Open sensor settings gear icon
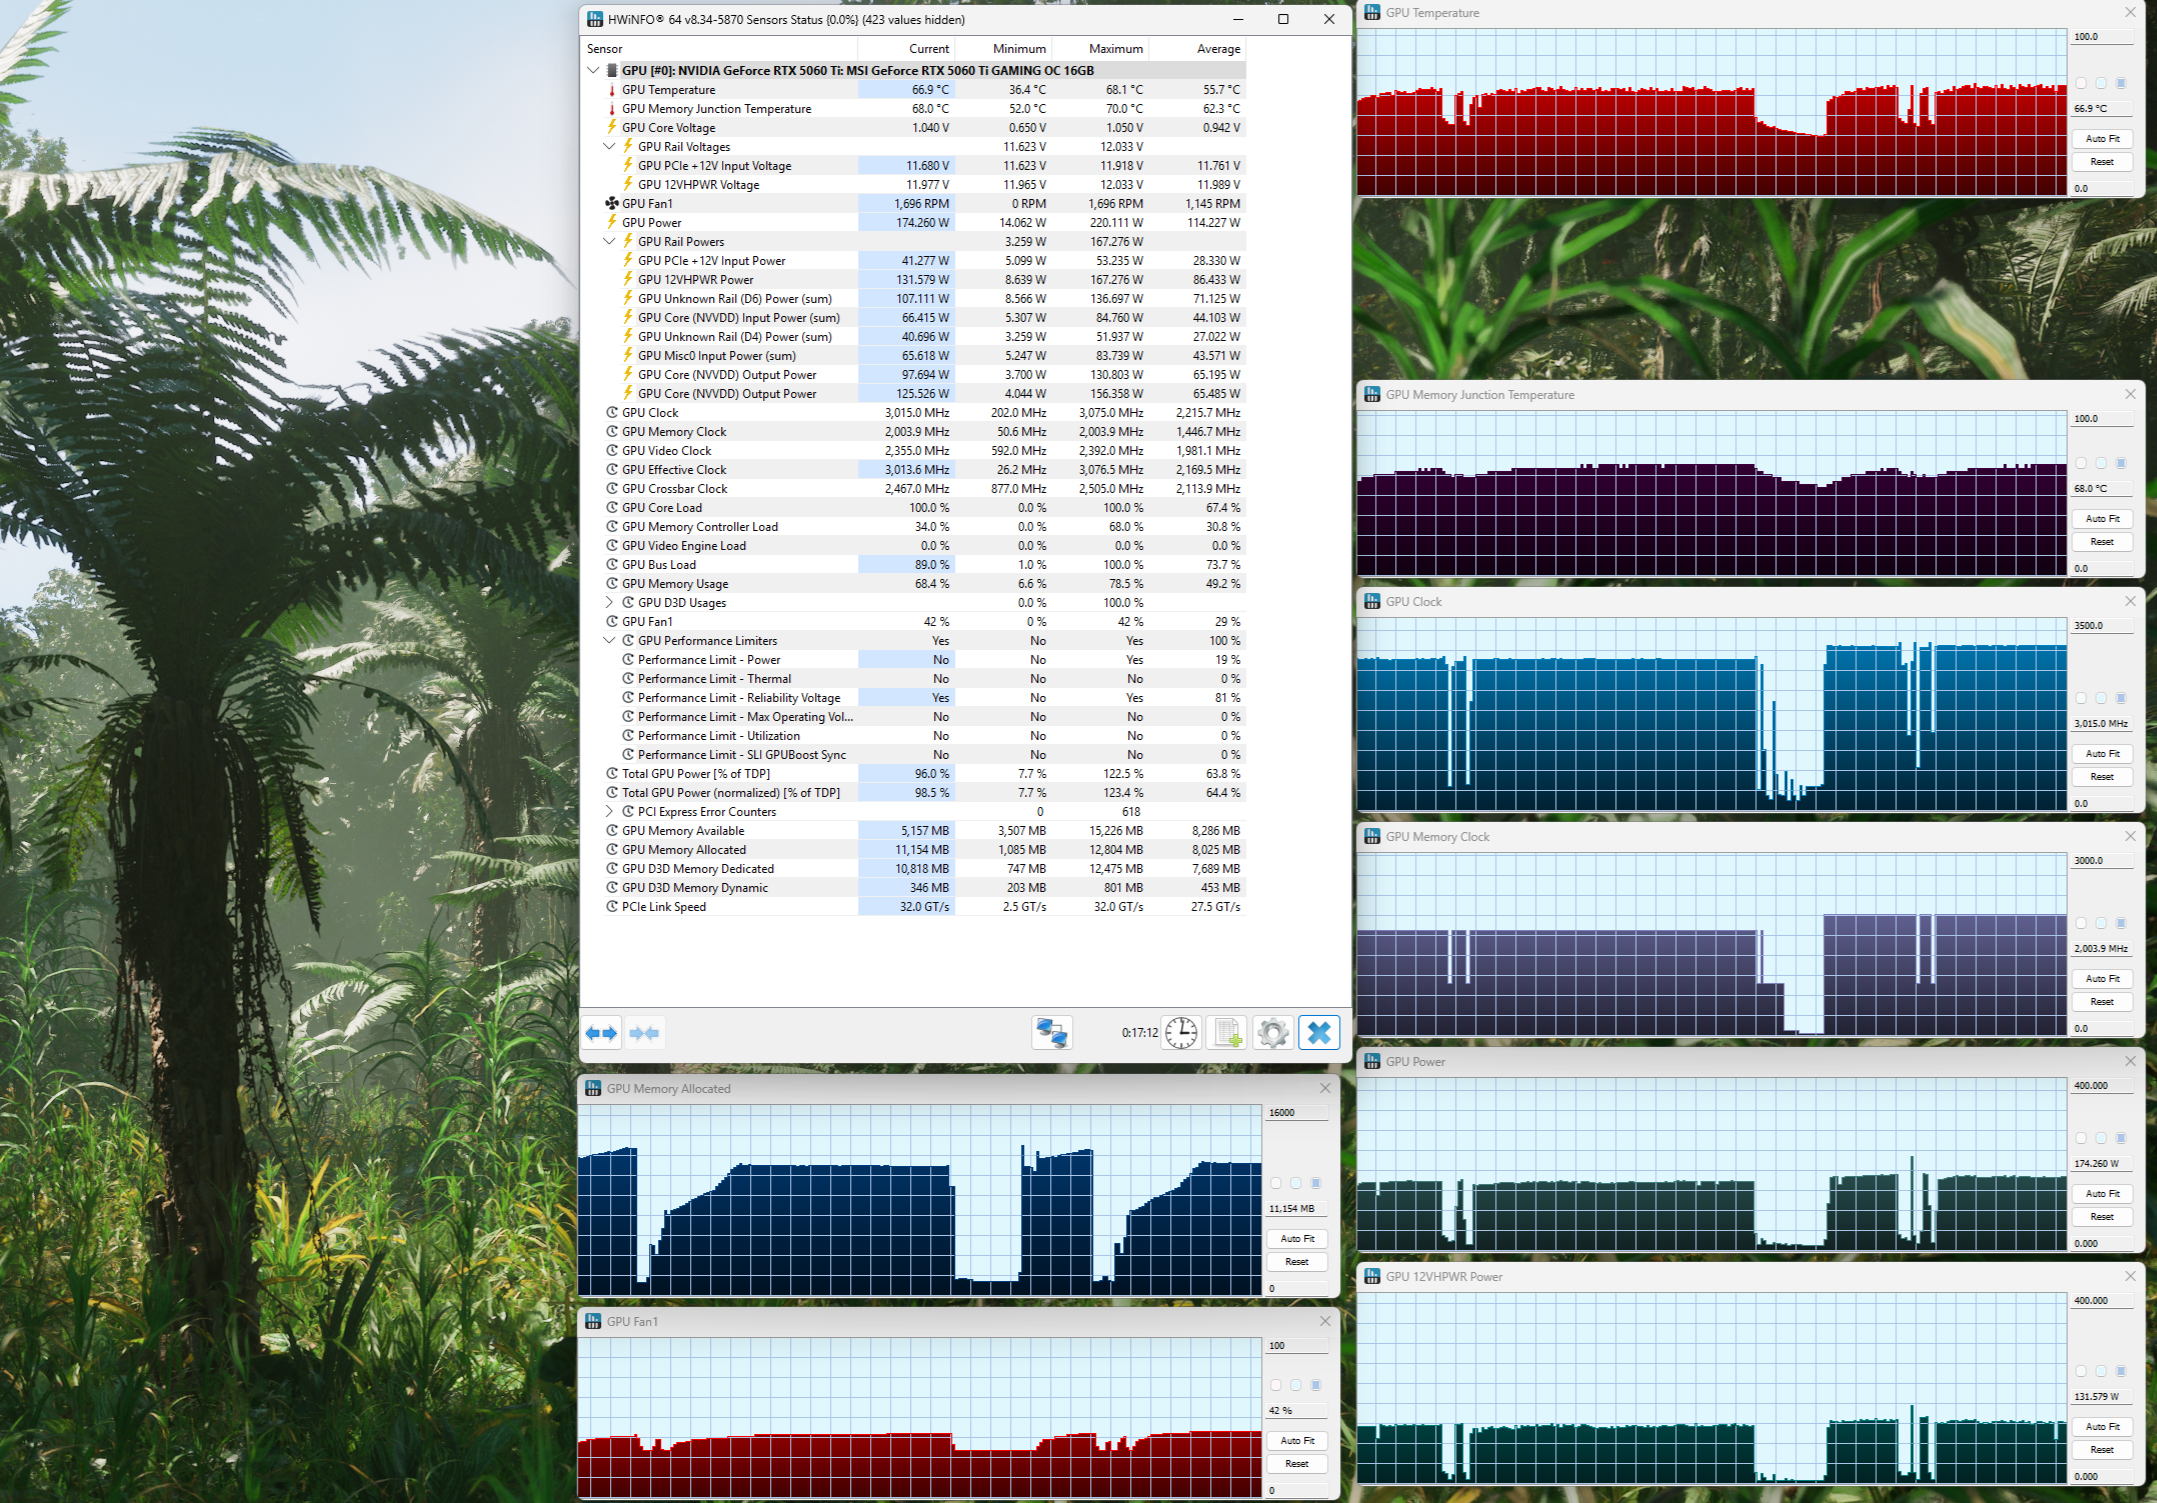The width and height of the screenshot is (2157, 1503). click(1273, 1033)
